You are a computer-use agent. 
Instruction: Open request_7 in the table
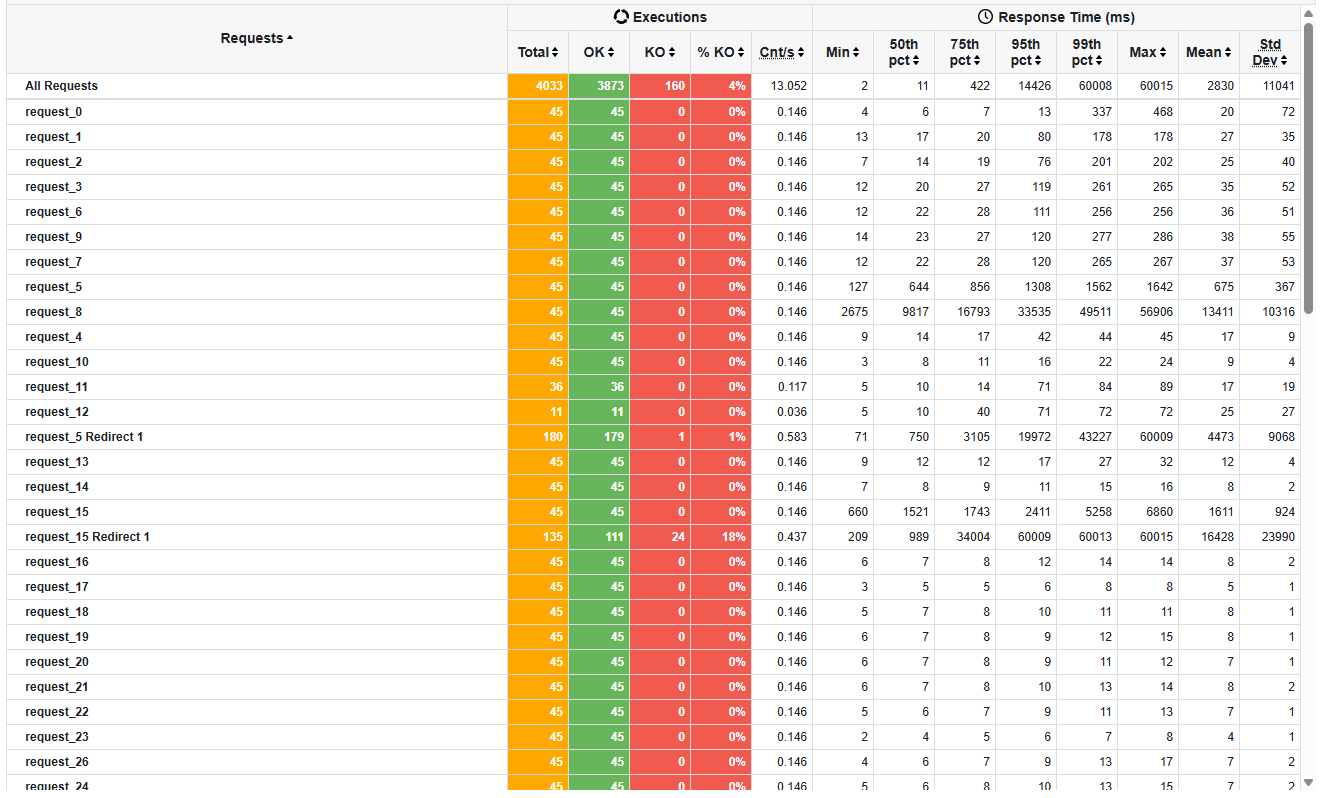point(54,262)
